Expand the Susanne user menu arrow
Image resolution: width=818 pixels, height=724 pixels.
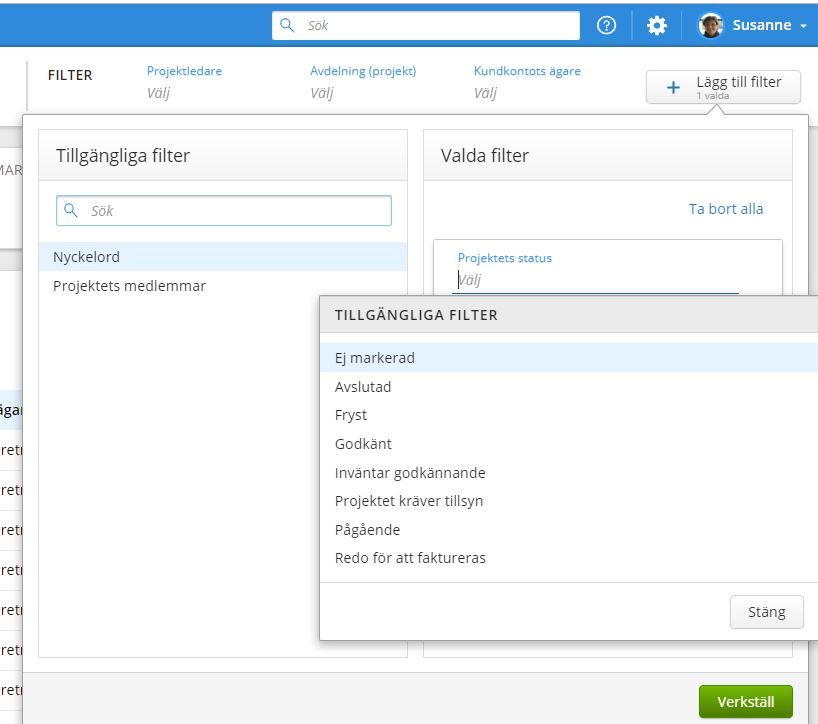tap(803, 26)
